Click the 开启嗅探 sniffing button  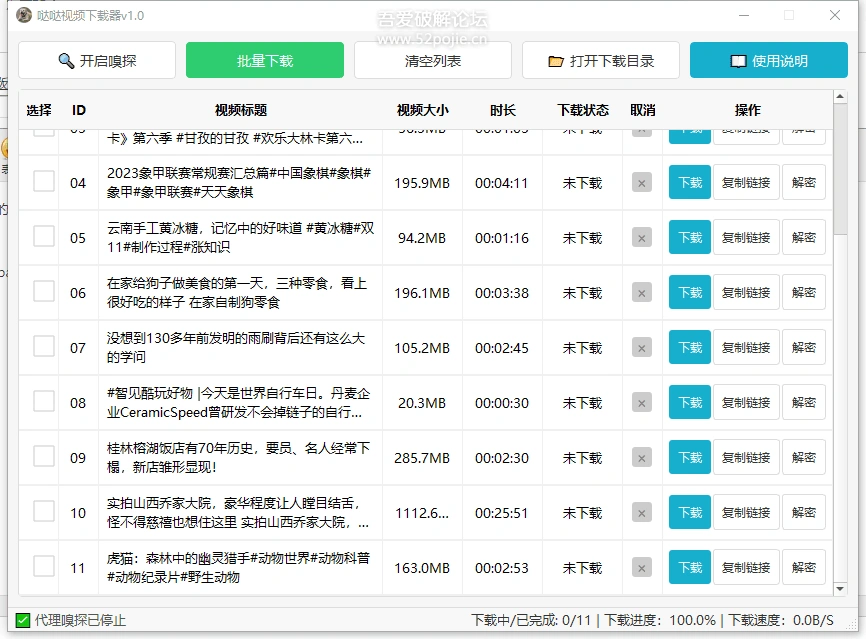[x=97, y=61]
